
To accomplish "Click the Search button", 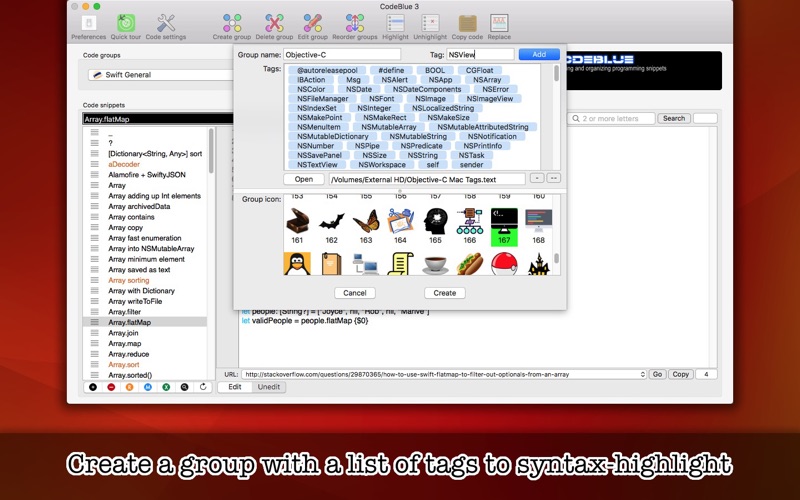I will (673, 118).
